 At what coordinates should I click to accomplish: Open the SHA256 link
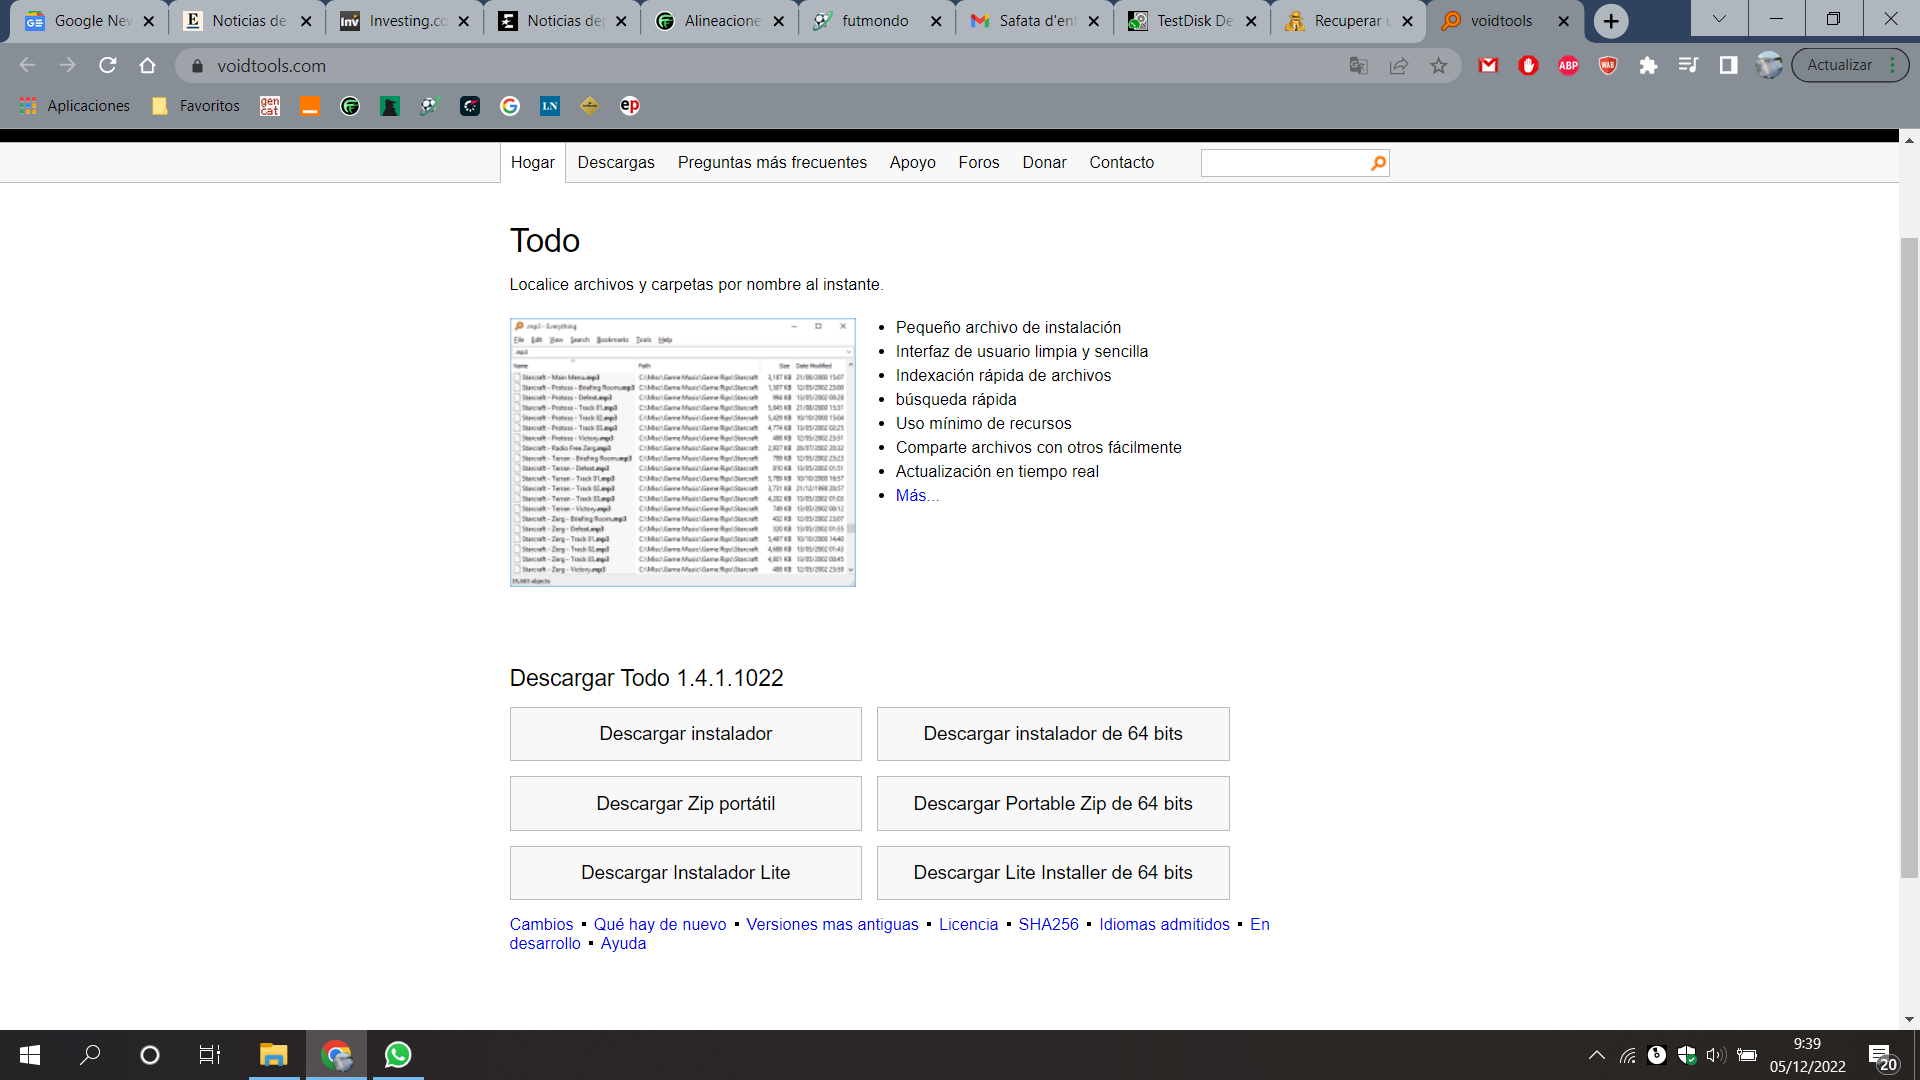tap(1048, 925)
